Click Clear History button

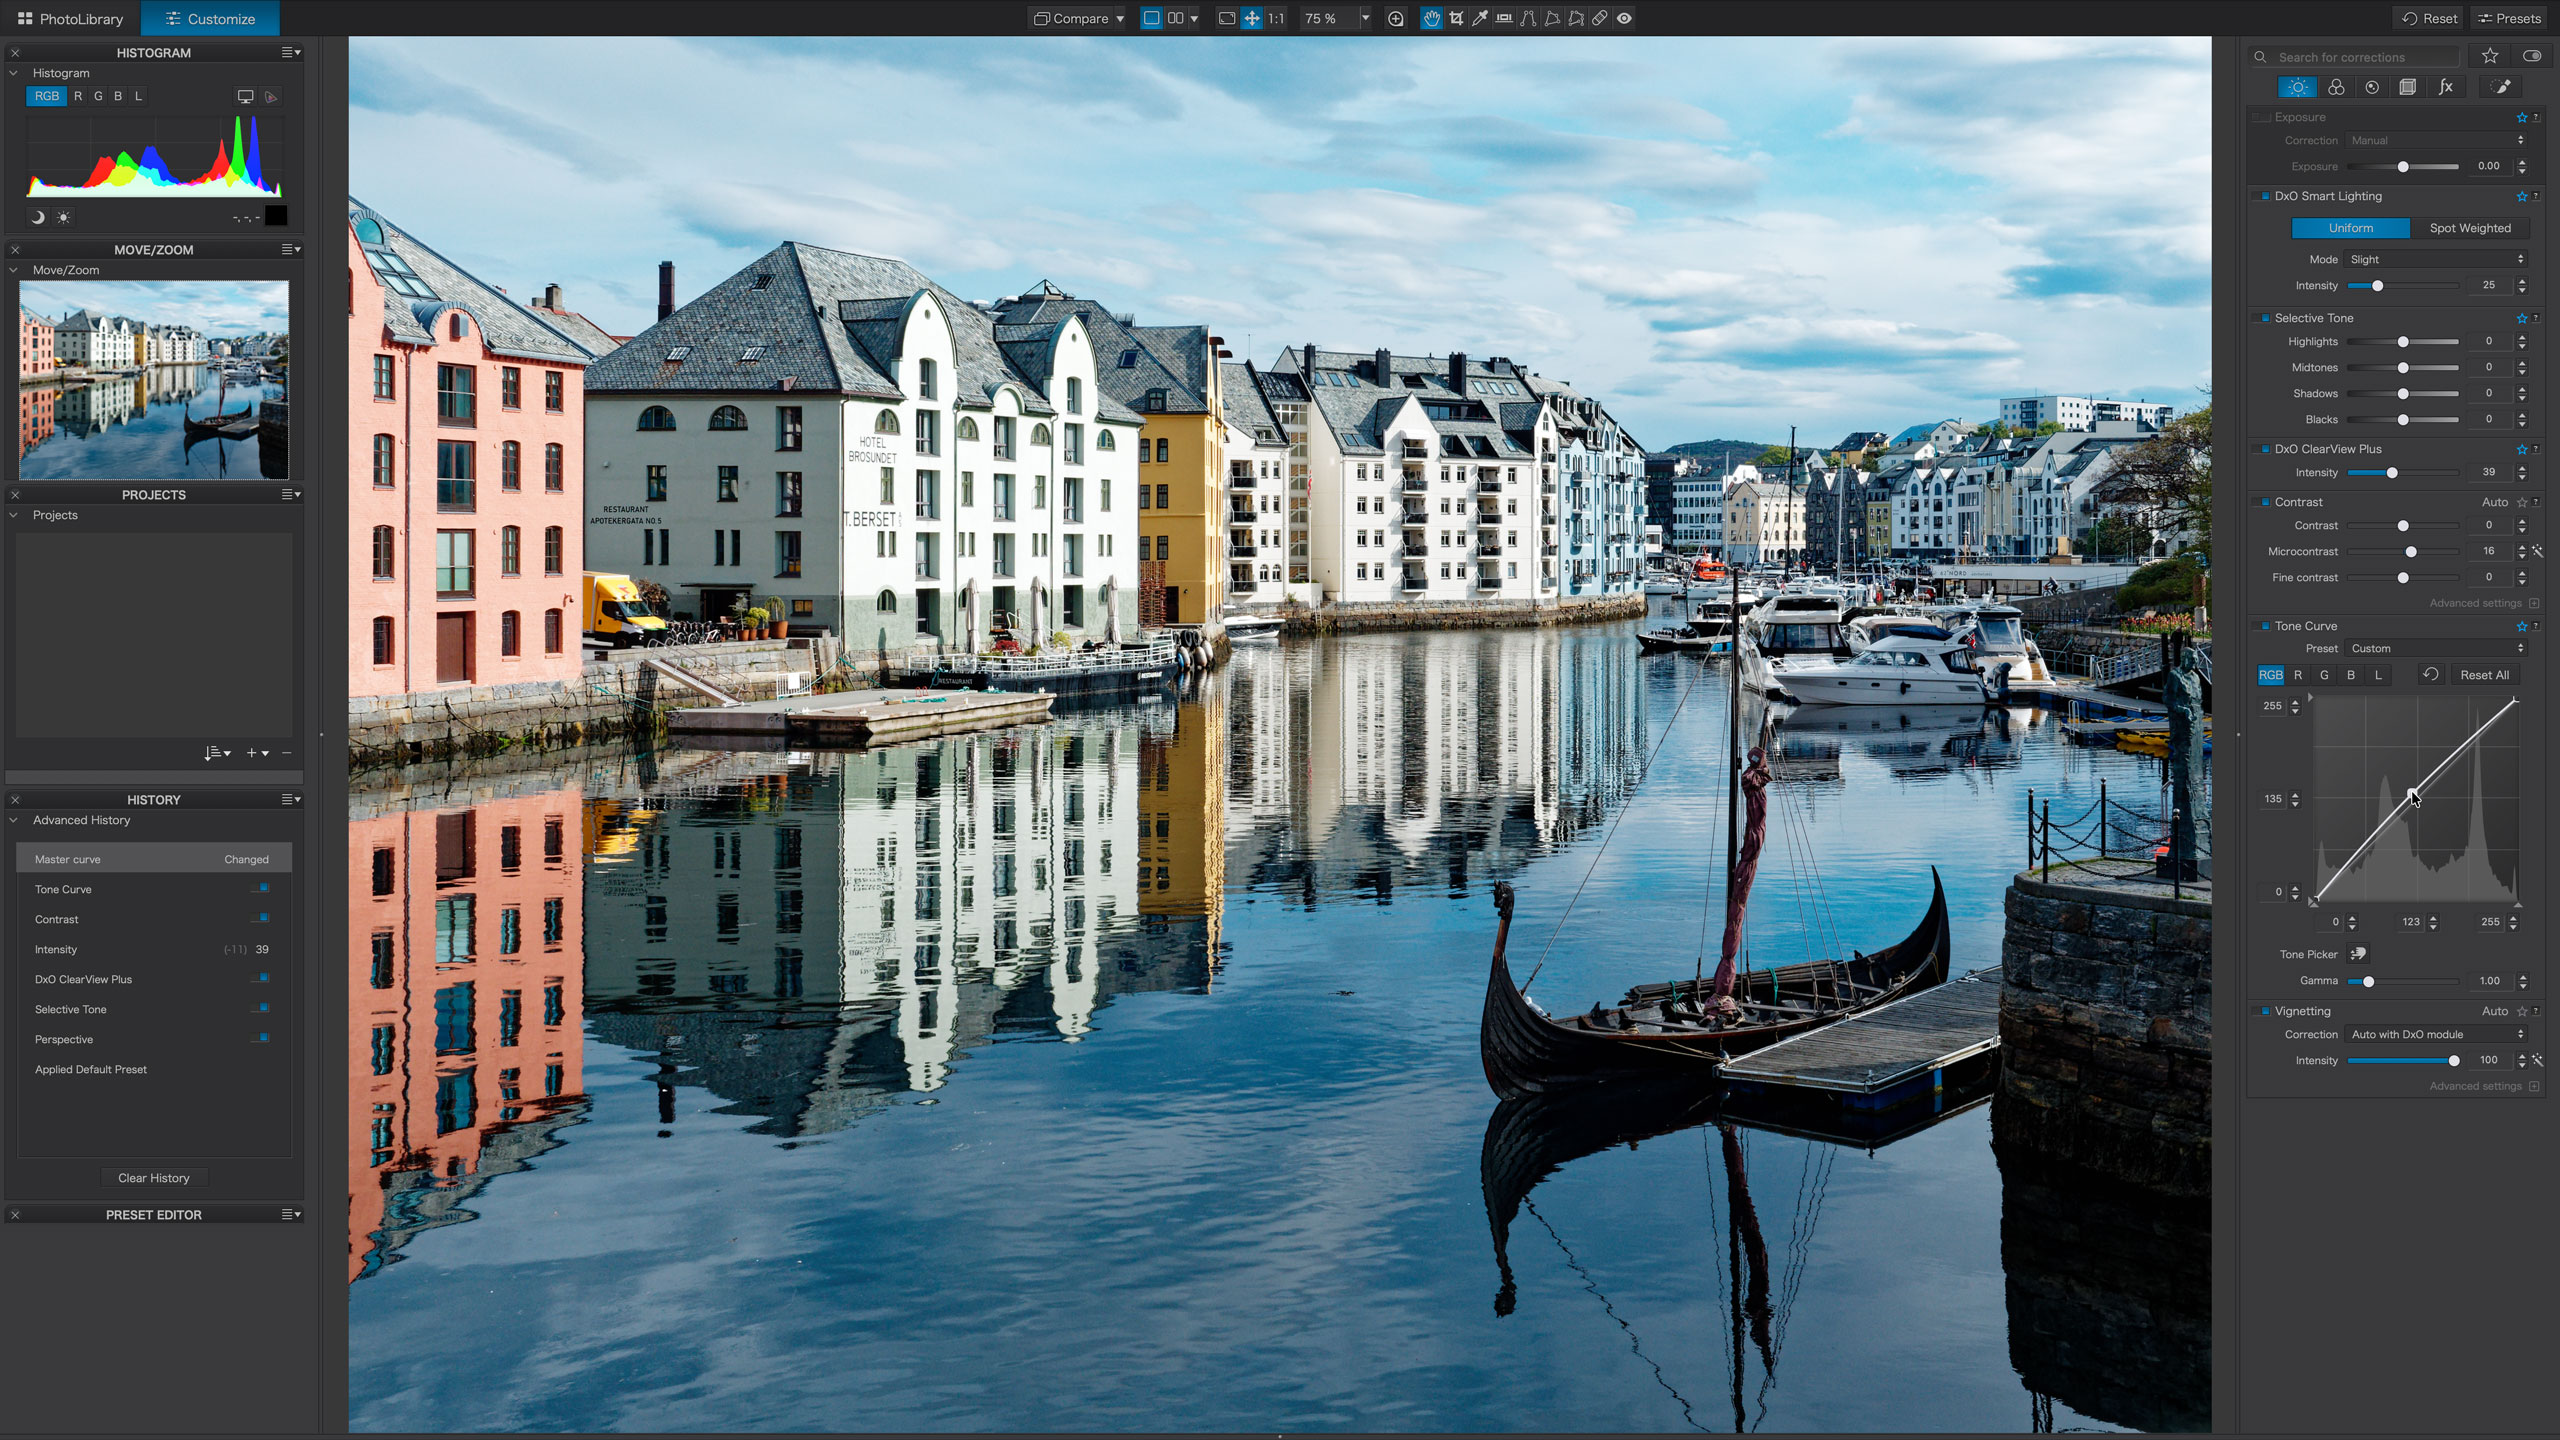pyautogui.click(x=154, y=1178)
